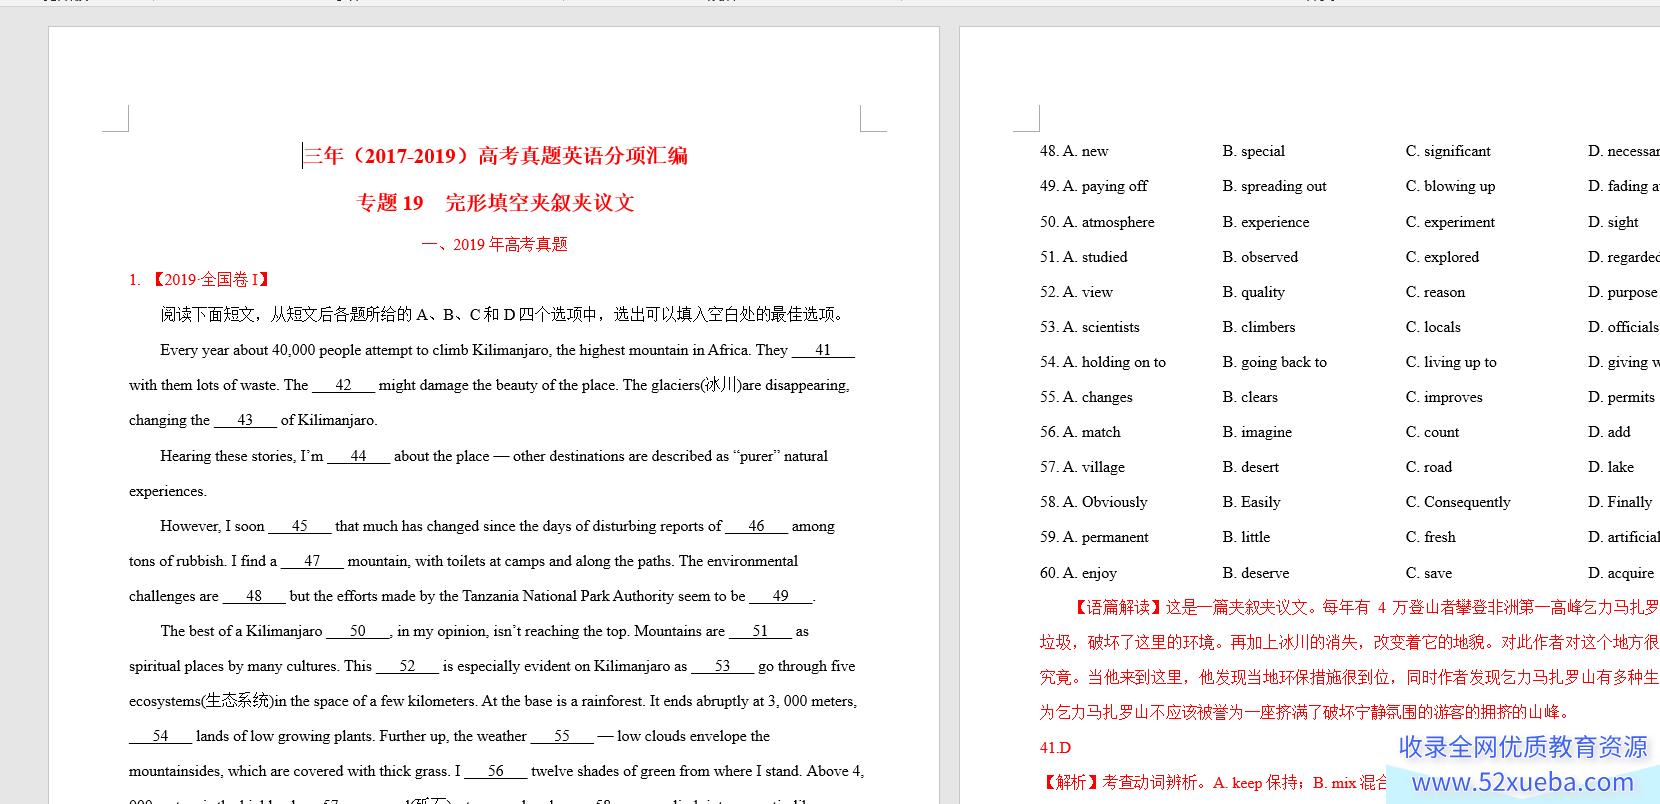Click the heading 一、2019年高考真题
The image size is (1660, 804).
(x=495, y=244)
